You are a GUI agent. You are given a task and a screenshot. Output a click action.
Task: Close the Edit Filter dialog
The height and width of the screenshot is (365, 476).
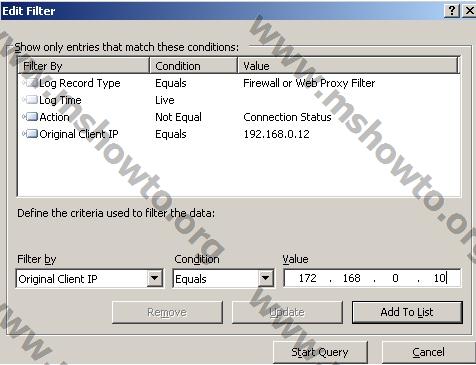(469, 11)
